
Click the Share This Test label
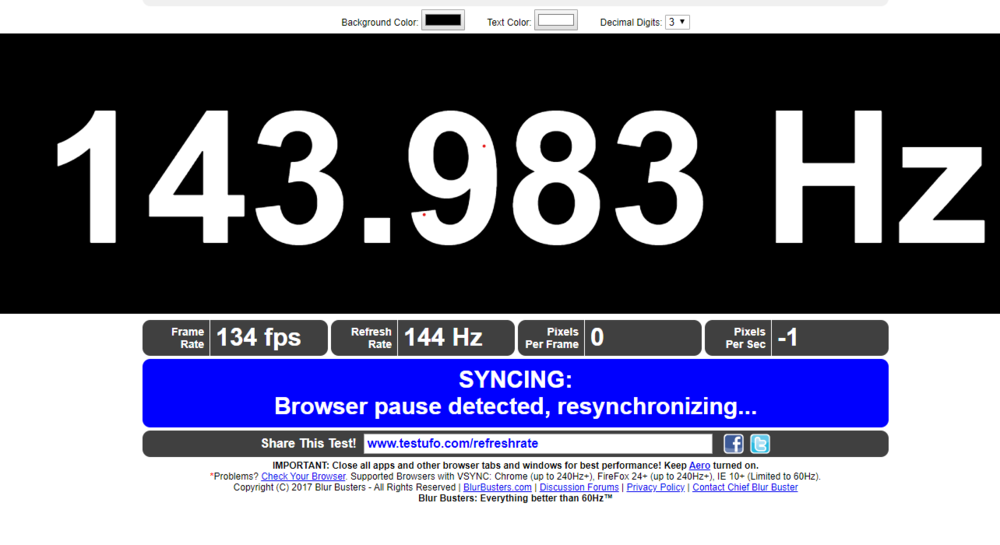pos(308,444)
